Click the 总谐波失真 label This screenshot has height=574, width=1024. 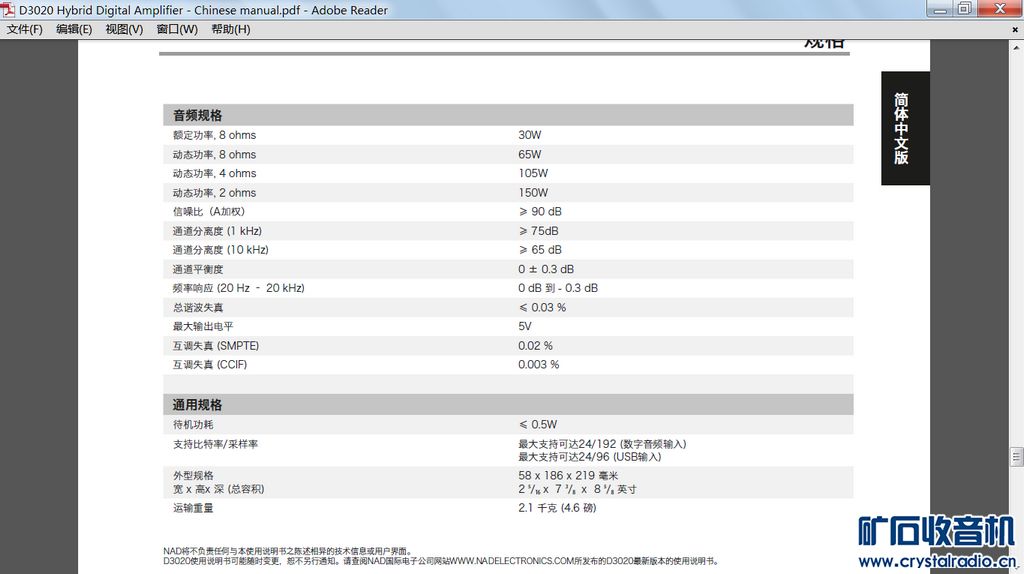(x=198, y=308)
